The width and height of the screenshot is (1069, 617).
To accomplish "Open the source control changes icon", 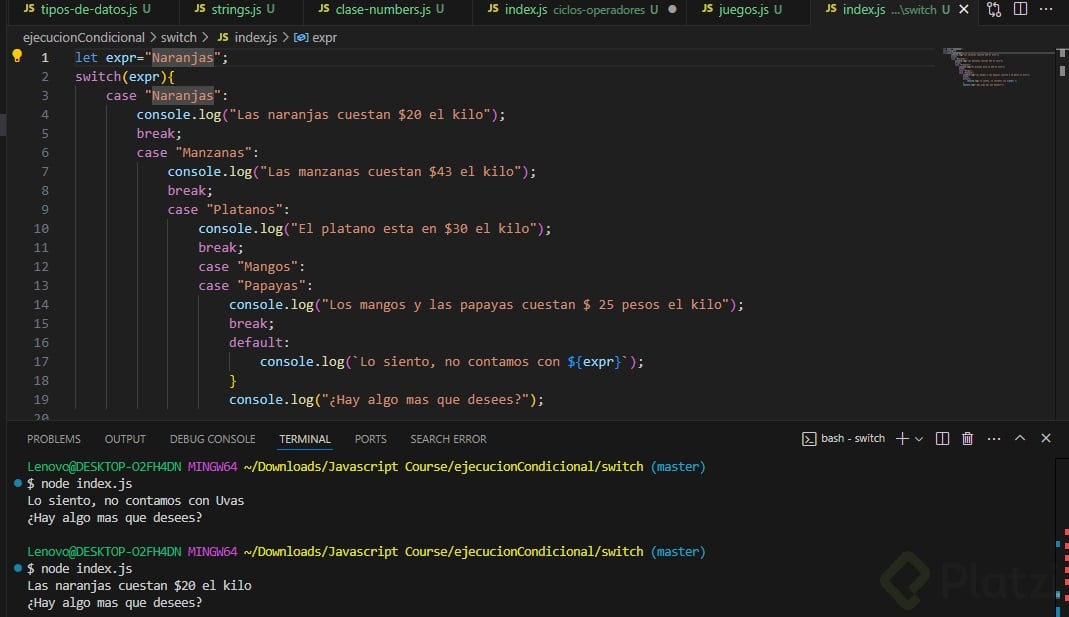I will coord(994,10).
